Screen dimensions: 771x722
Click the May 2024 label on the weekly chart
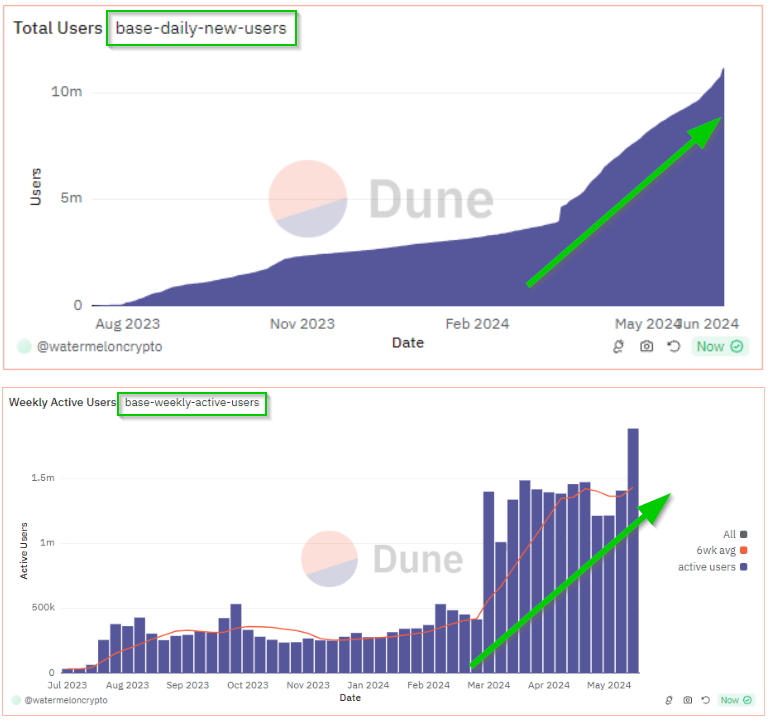click(x=609, y=685)
